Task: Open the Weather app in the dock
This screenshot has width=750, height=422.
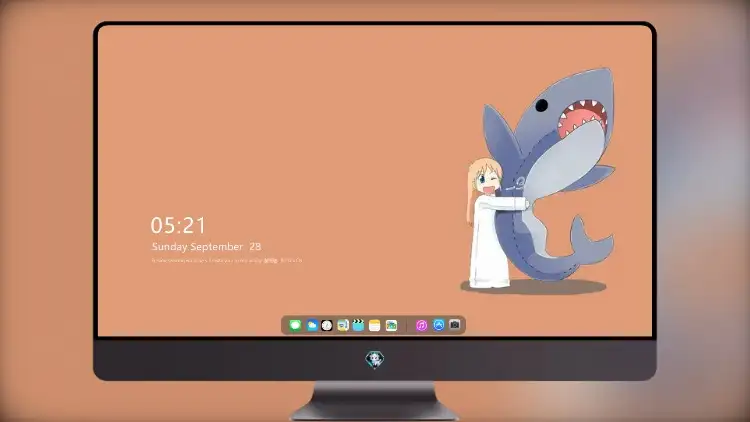Action: coord(311,325)
